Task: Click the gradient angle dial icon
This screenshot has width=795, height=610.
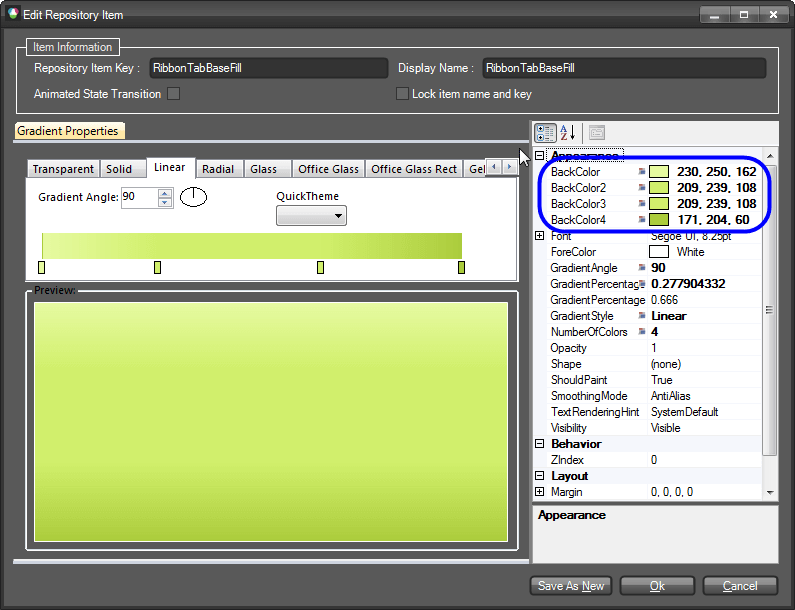Action: coord(194,197)
